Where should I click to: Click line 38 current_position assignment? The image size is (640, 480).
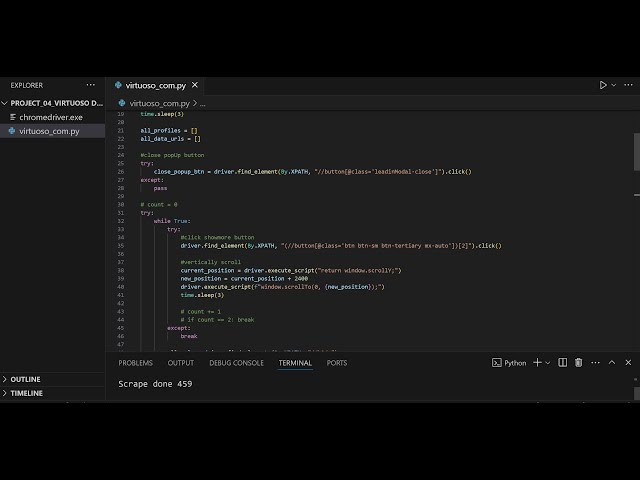[291, 270]
